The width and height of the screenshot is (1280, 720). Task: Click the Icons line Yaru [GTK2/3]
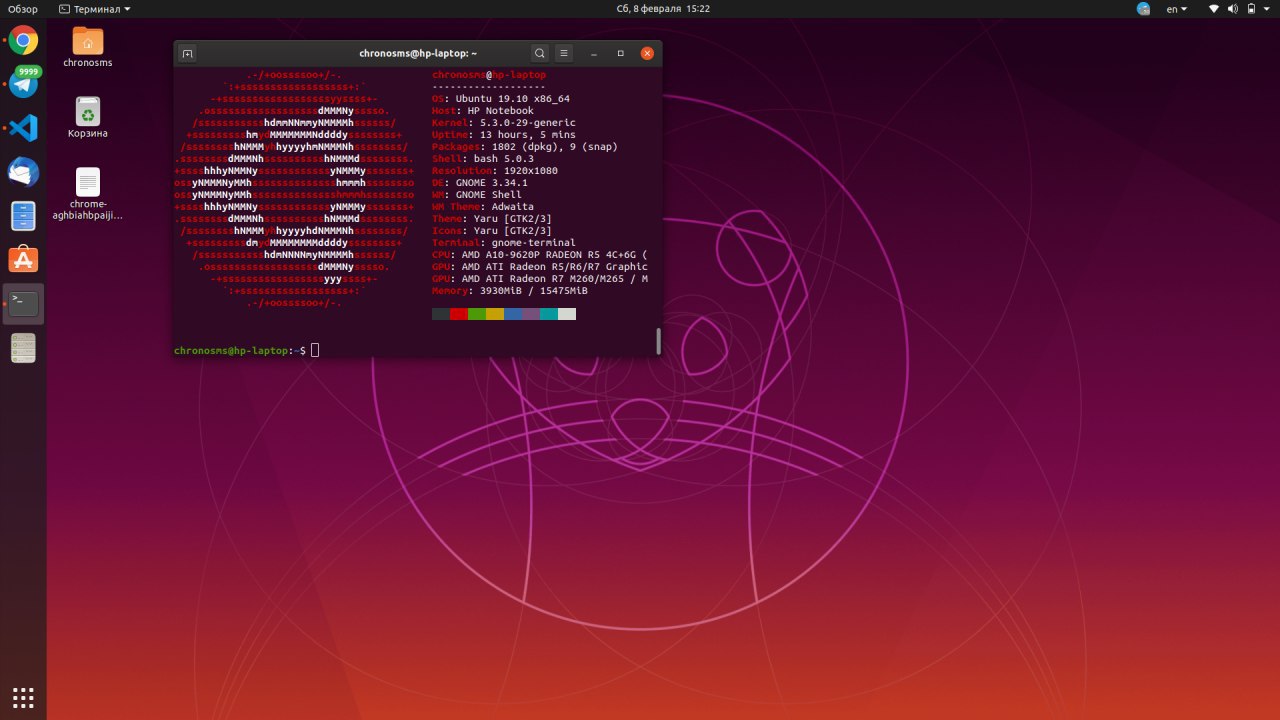point(492,231)
